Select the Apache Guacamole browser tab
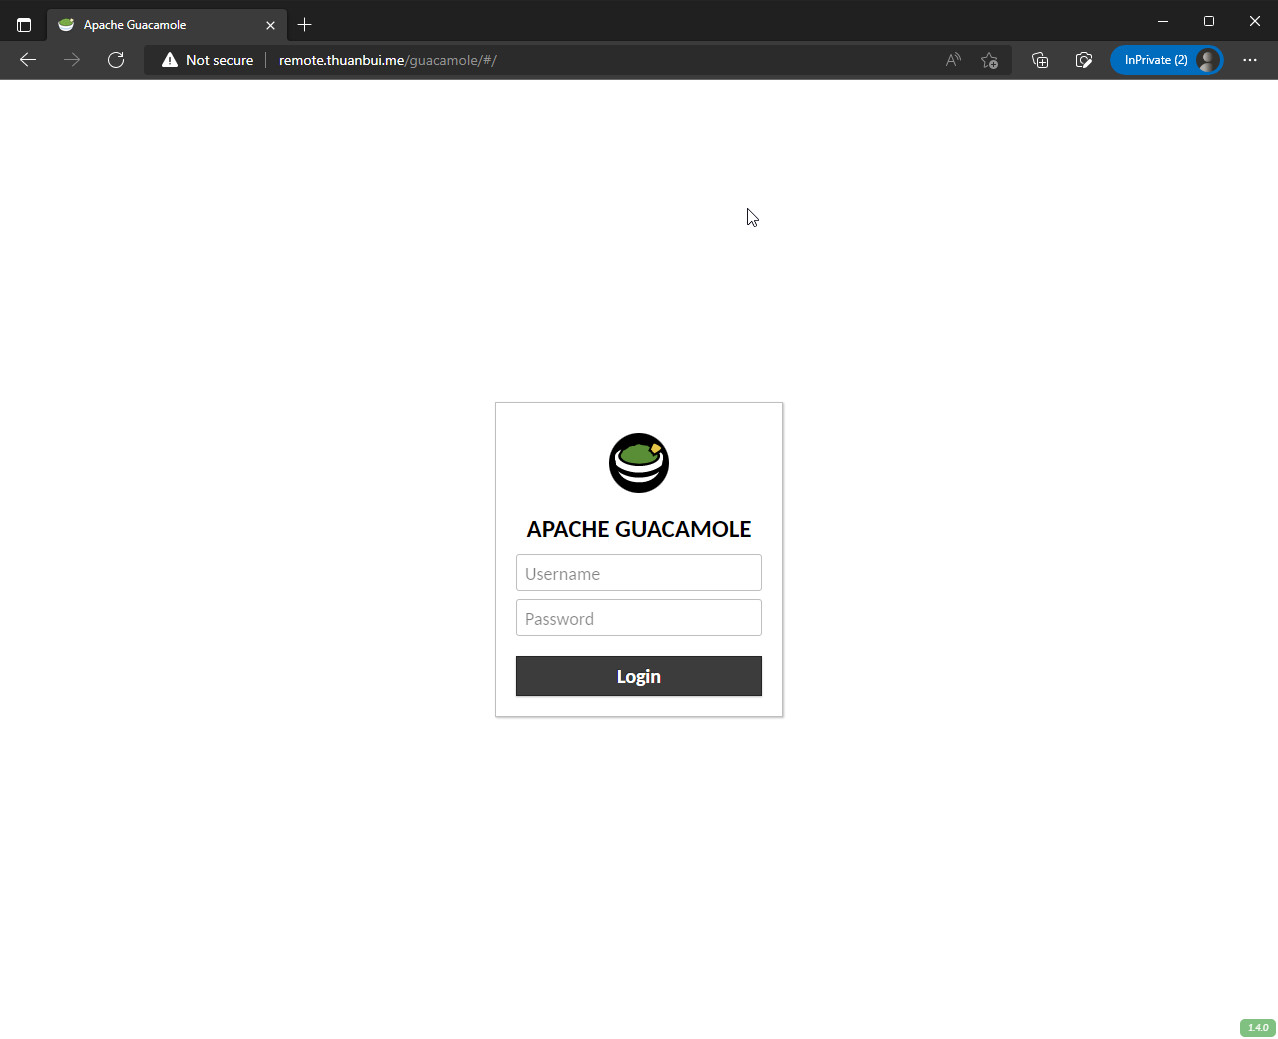 167,25
